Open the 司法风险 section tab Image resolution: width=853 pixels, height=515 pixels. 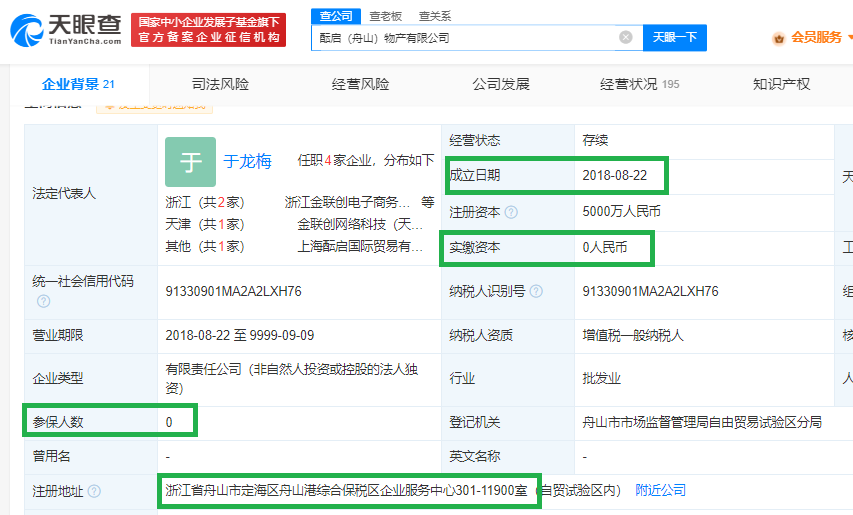coord(220,84)
